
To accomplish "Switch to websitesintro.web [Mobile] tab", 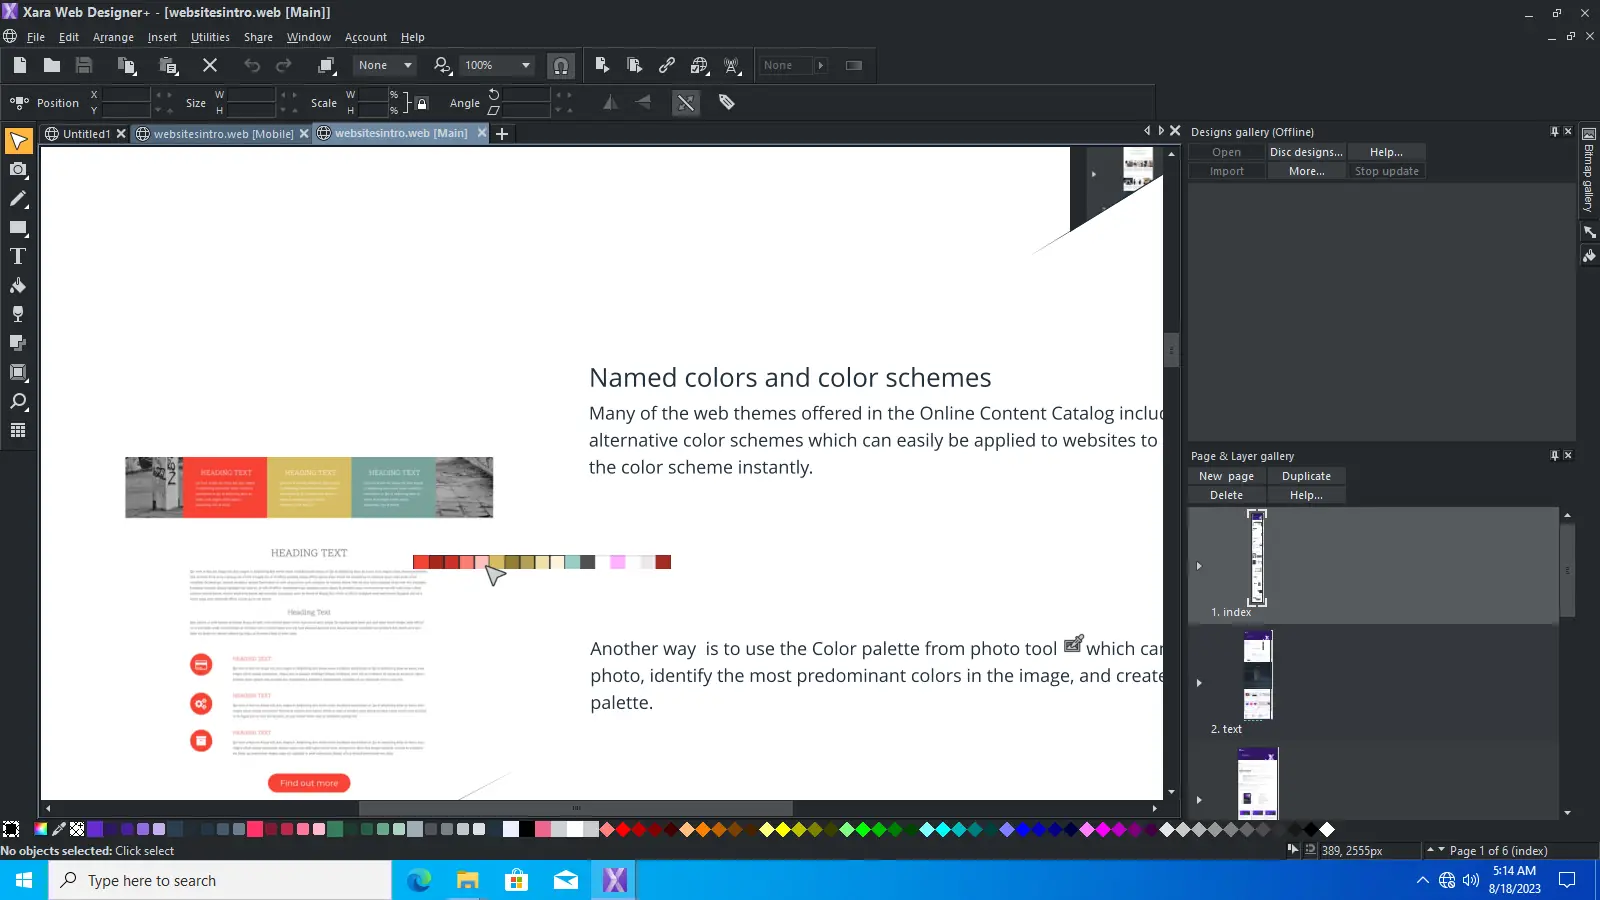I will click(222, 134).
